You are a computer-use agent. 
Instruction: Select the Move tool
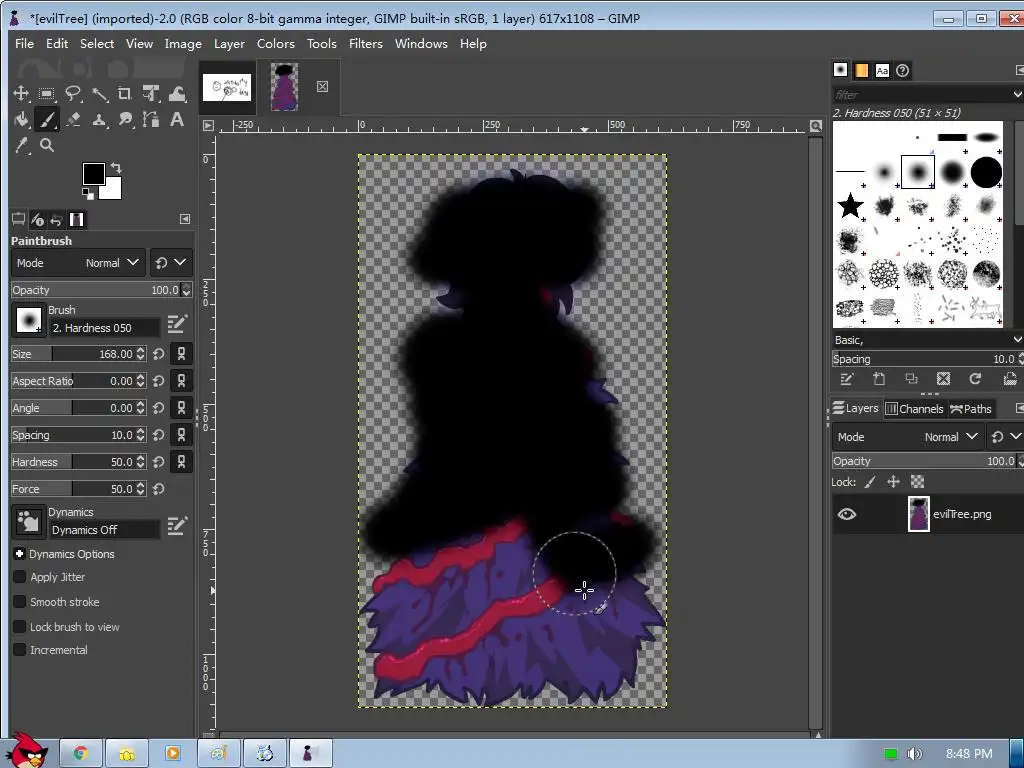coord(21,93)
